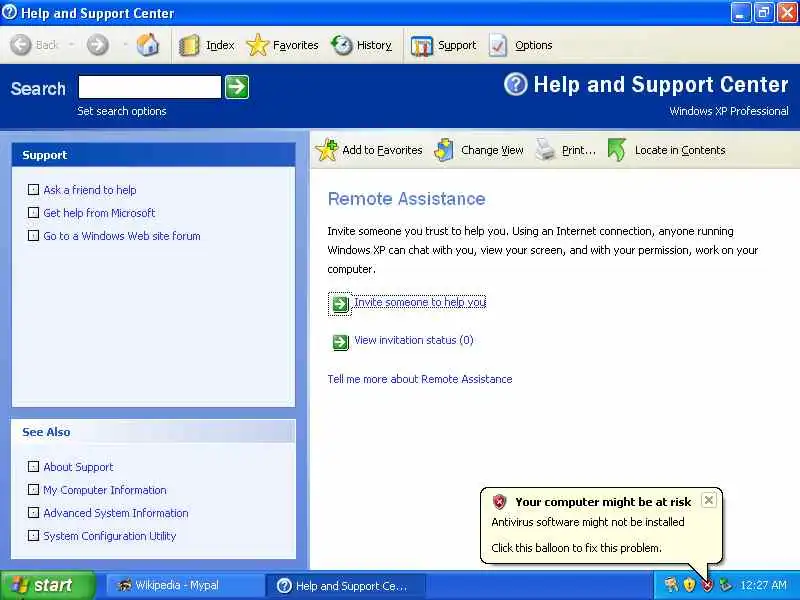This screenshot has width=800, height=600.
Task: Click Locate in Contents
Action: coord(666,150)
